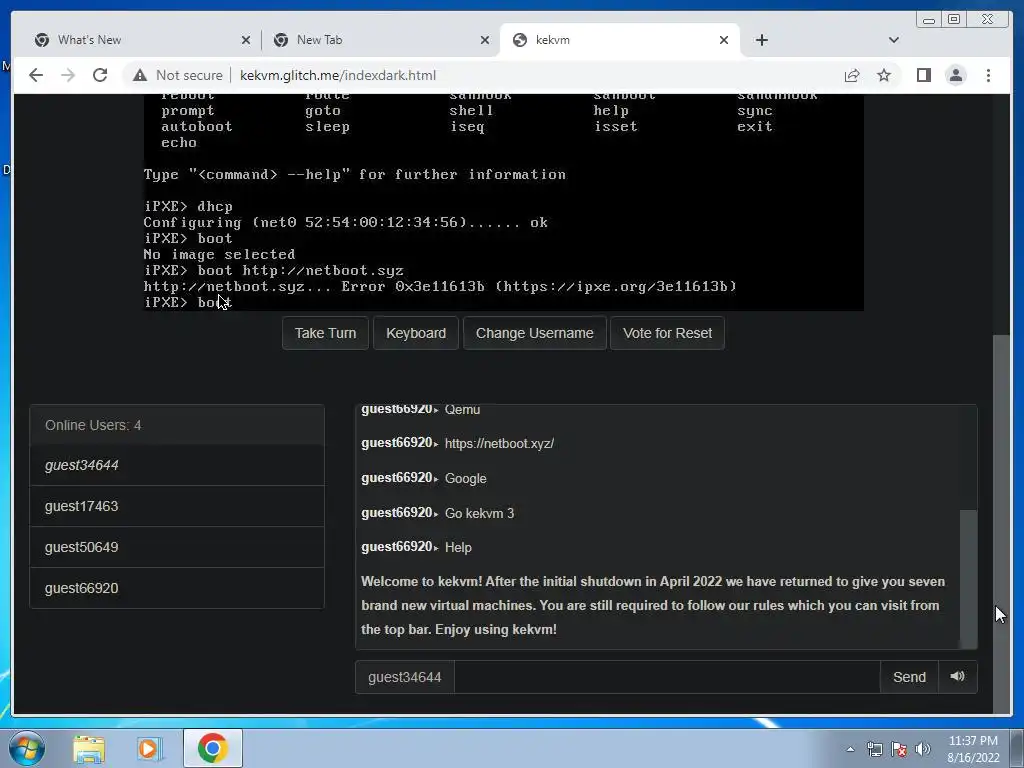
Task: Toggle the Chrome side panel icon
Action: (923, 76)
